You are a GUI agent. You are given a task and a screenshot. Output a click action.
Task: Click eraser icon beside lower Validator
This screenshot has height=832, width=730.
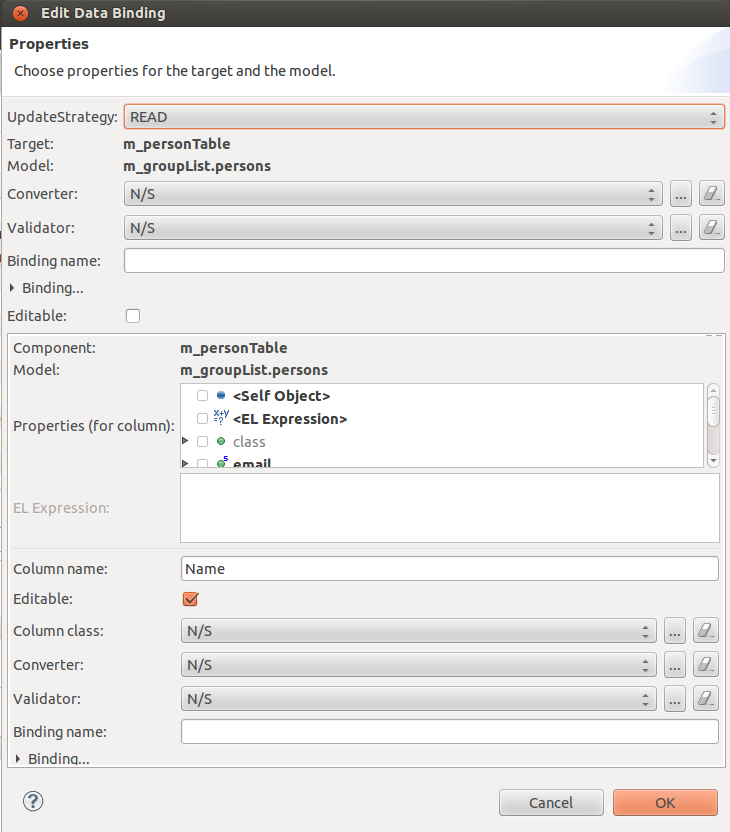tap(706, 699)
